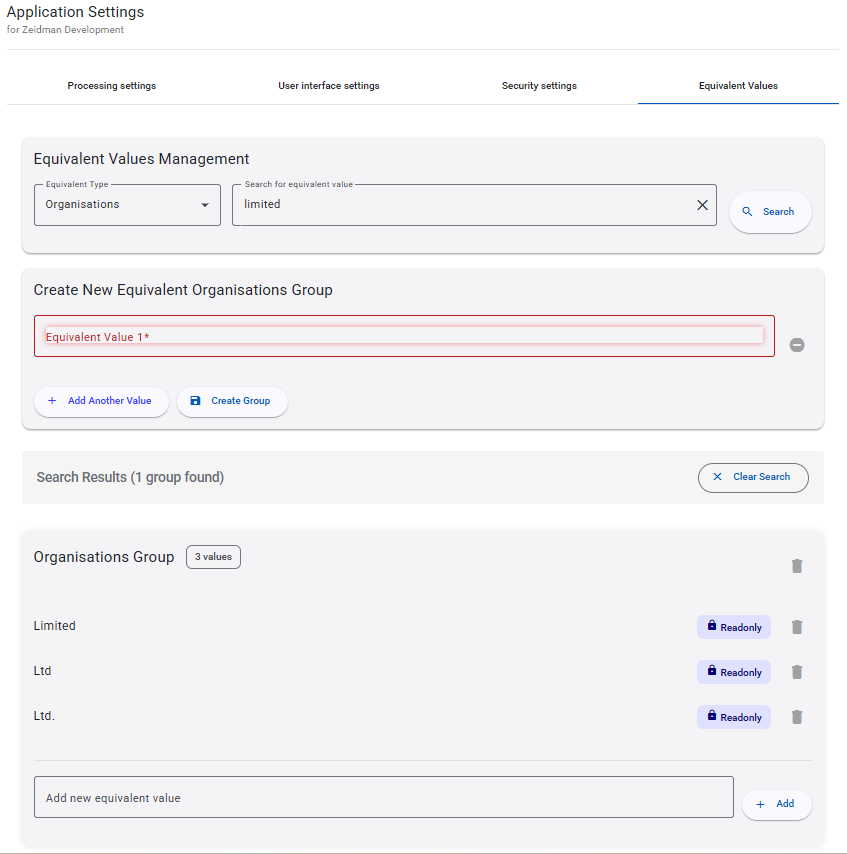847x854 pixels.
Task: Delete the 'Limited' value trash icon
Action: [797, 627]
